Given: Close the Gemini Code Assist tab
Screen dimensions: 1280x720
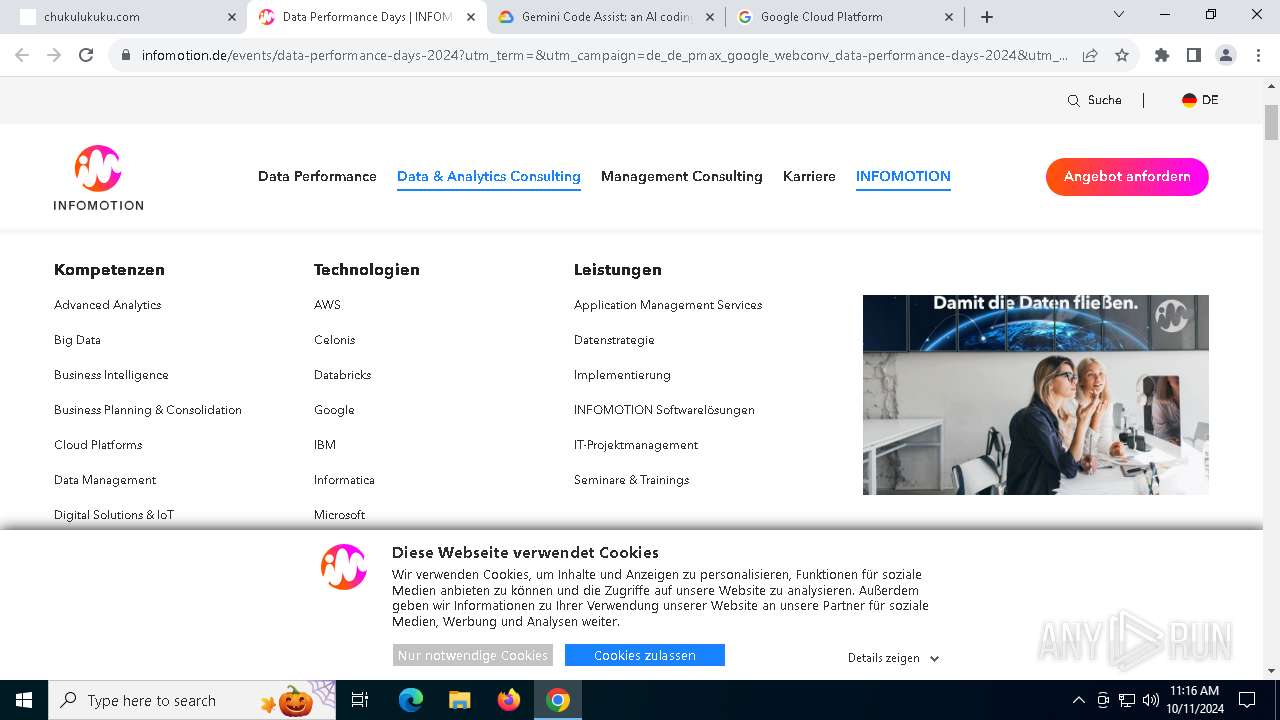Looking at the screenshot, I should pyautogui.click(x=710, y=17).
